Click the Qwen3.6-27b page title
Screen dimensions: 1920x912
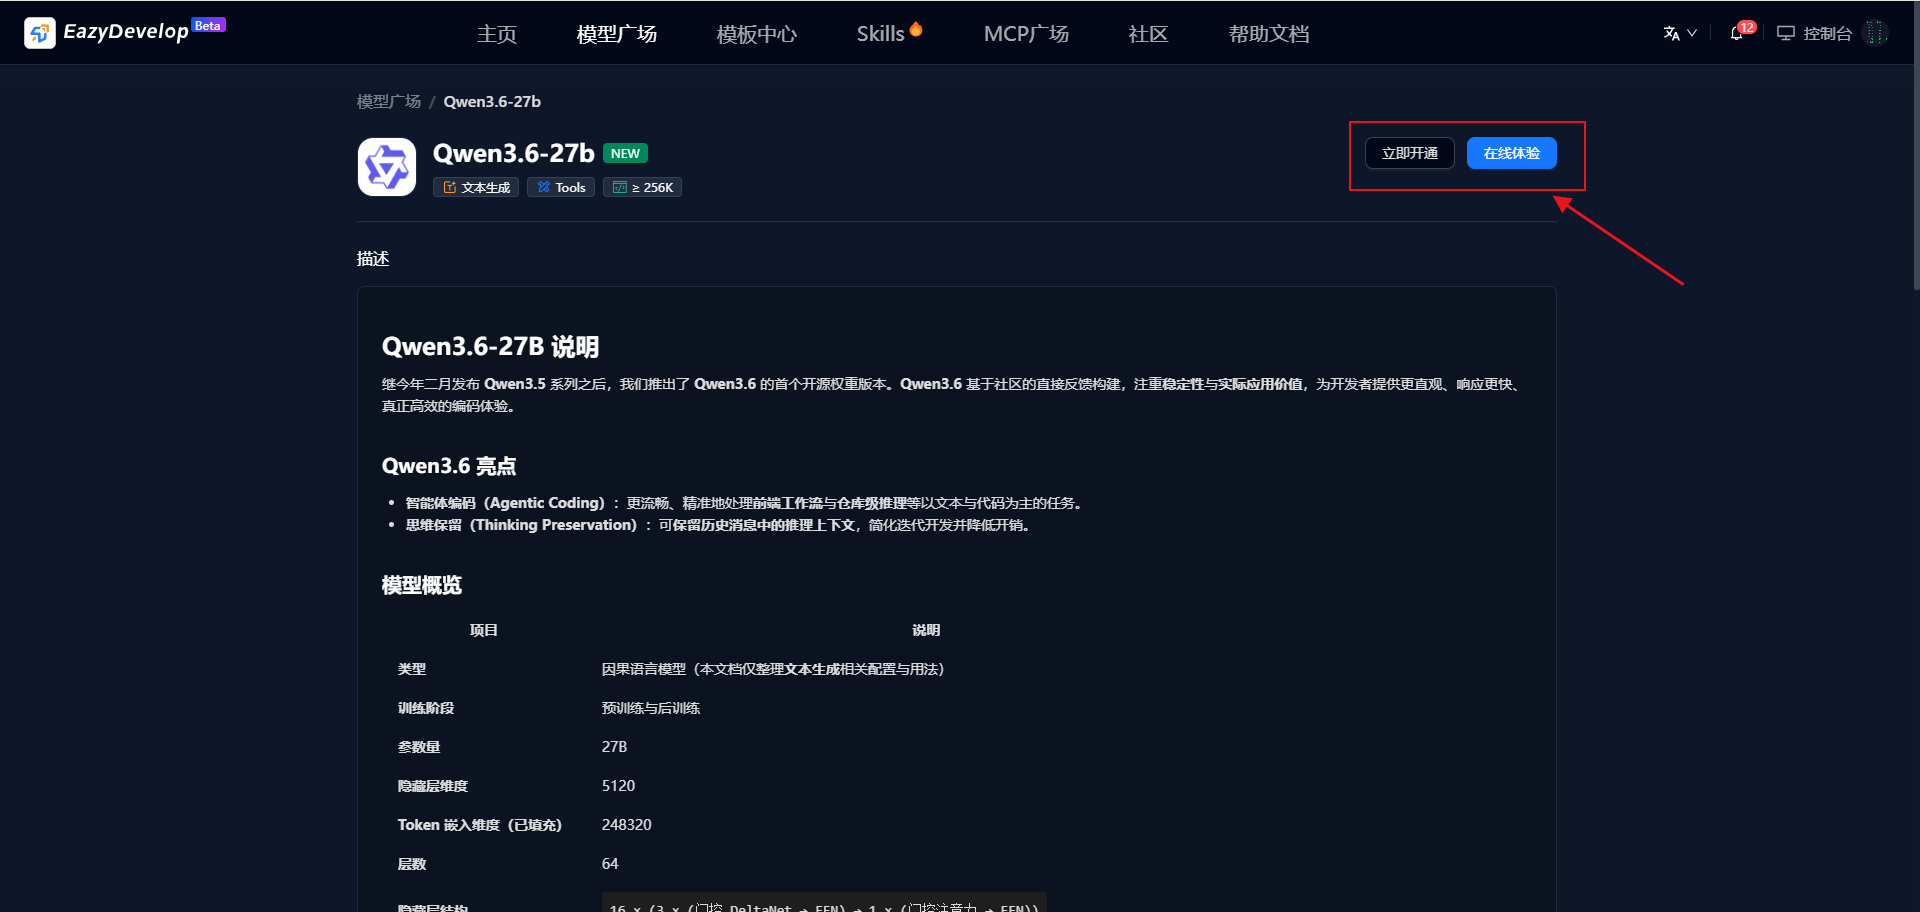point(513,153)
